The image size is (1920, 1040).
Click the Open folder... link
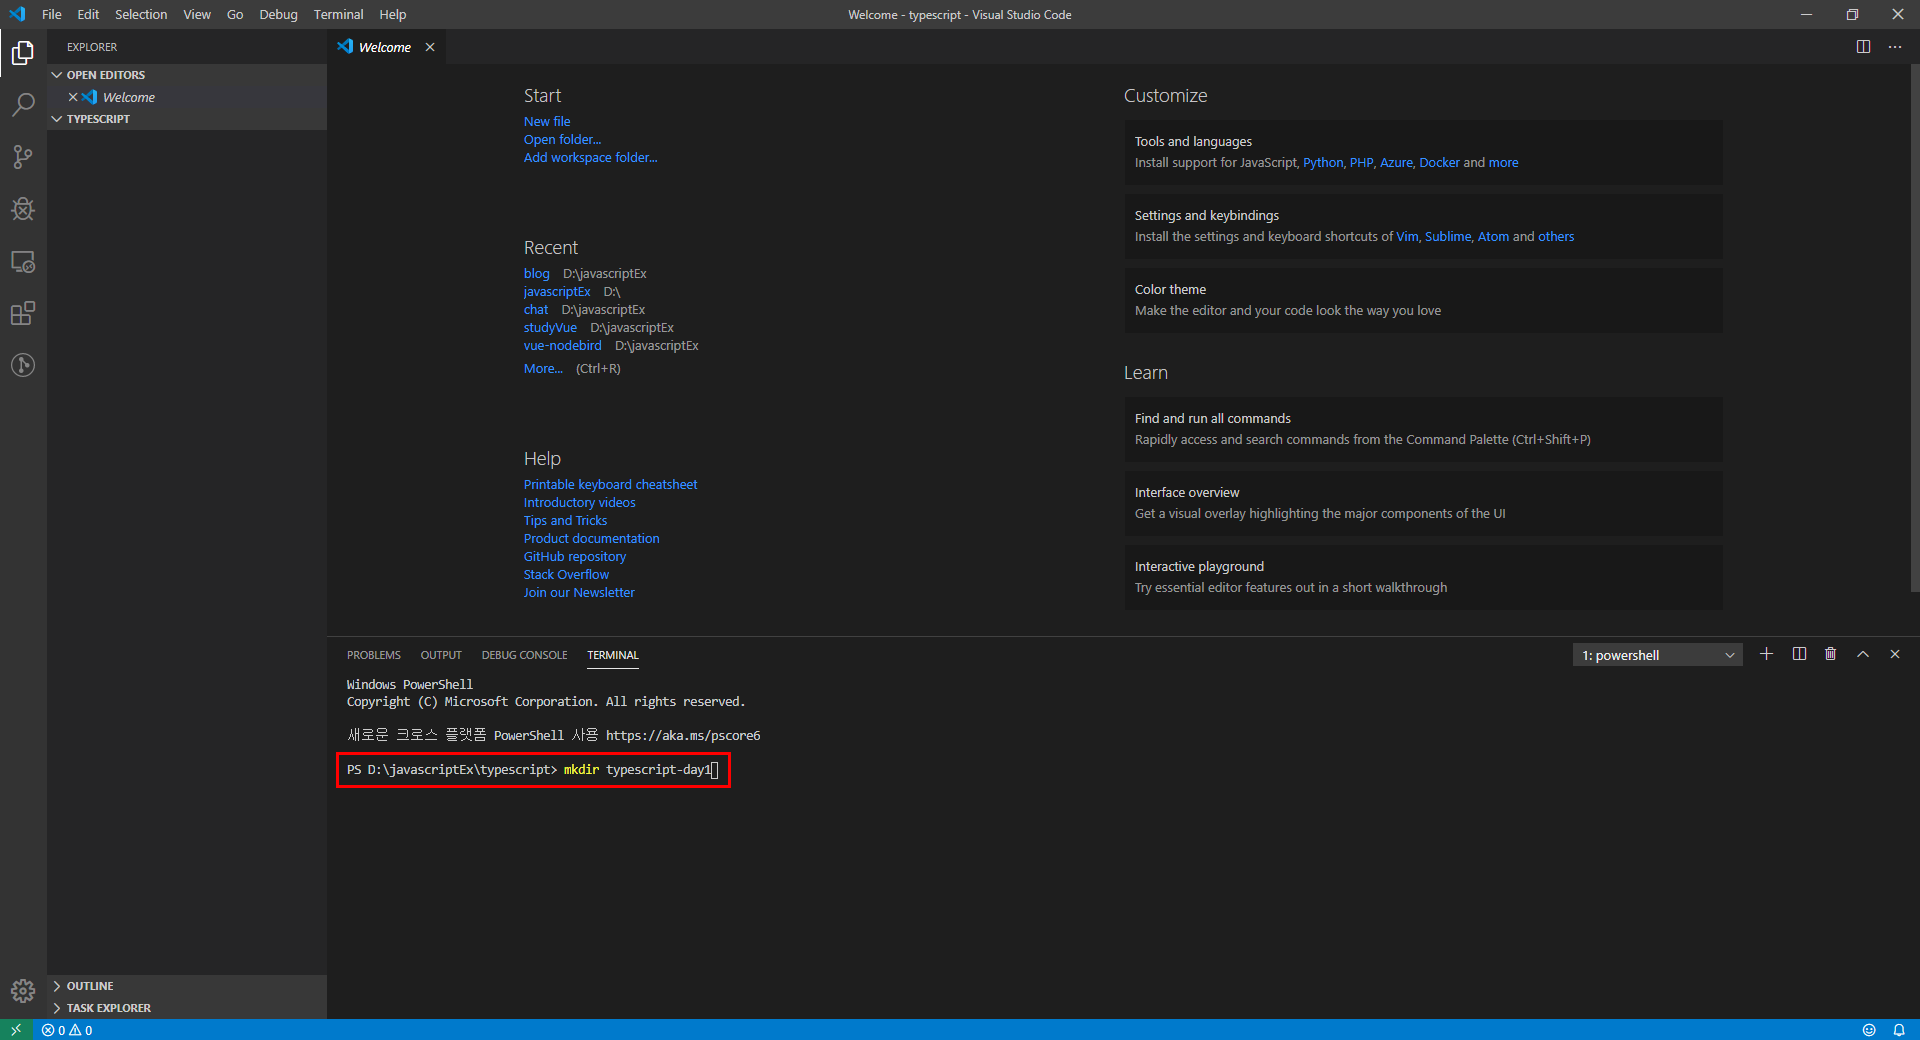point(562,139)
